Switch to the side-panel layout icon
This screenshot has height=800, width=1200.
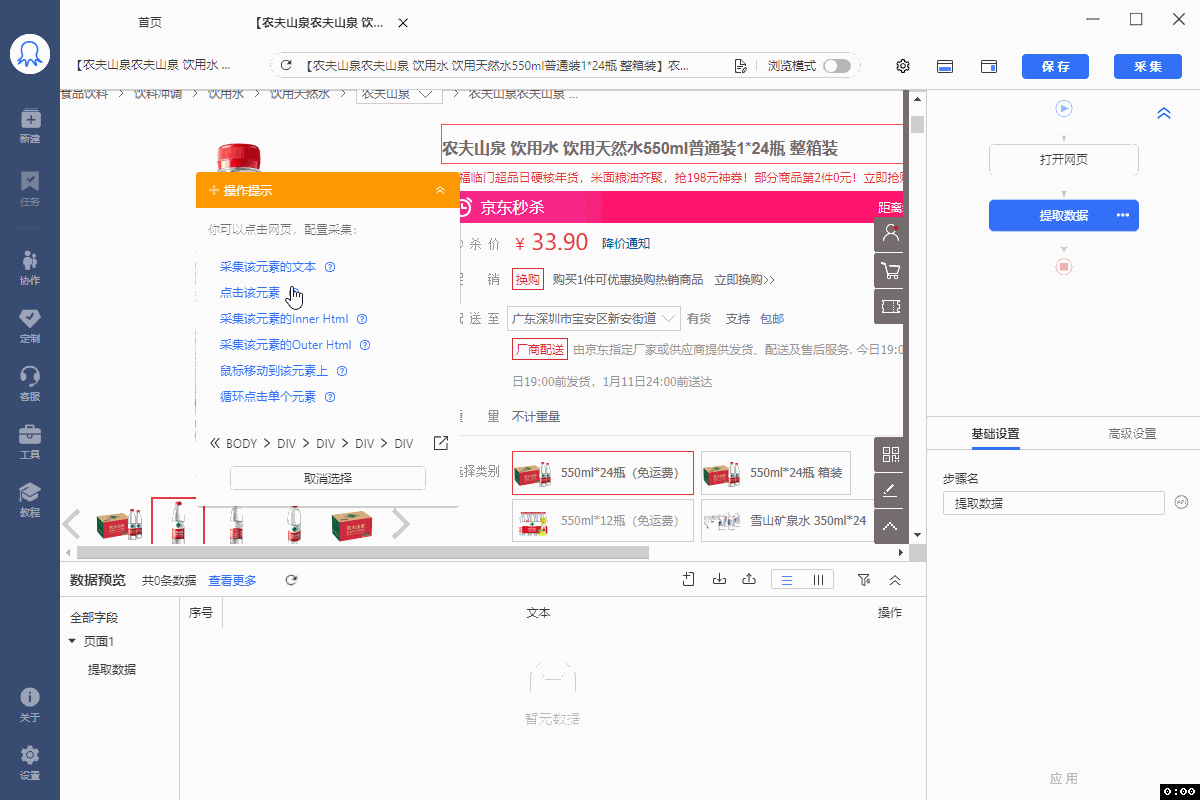tap(989, 66)
